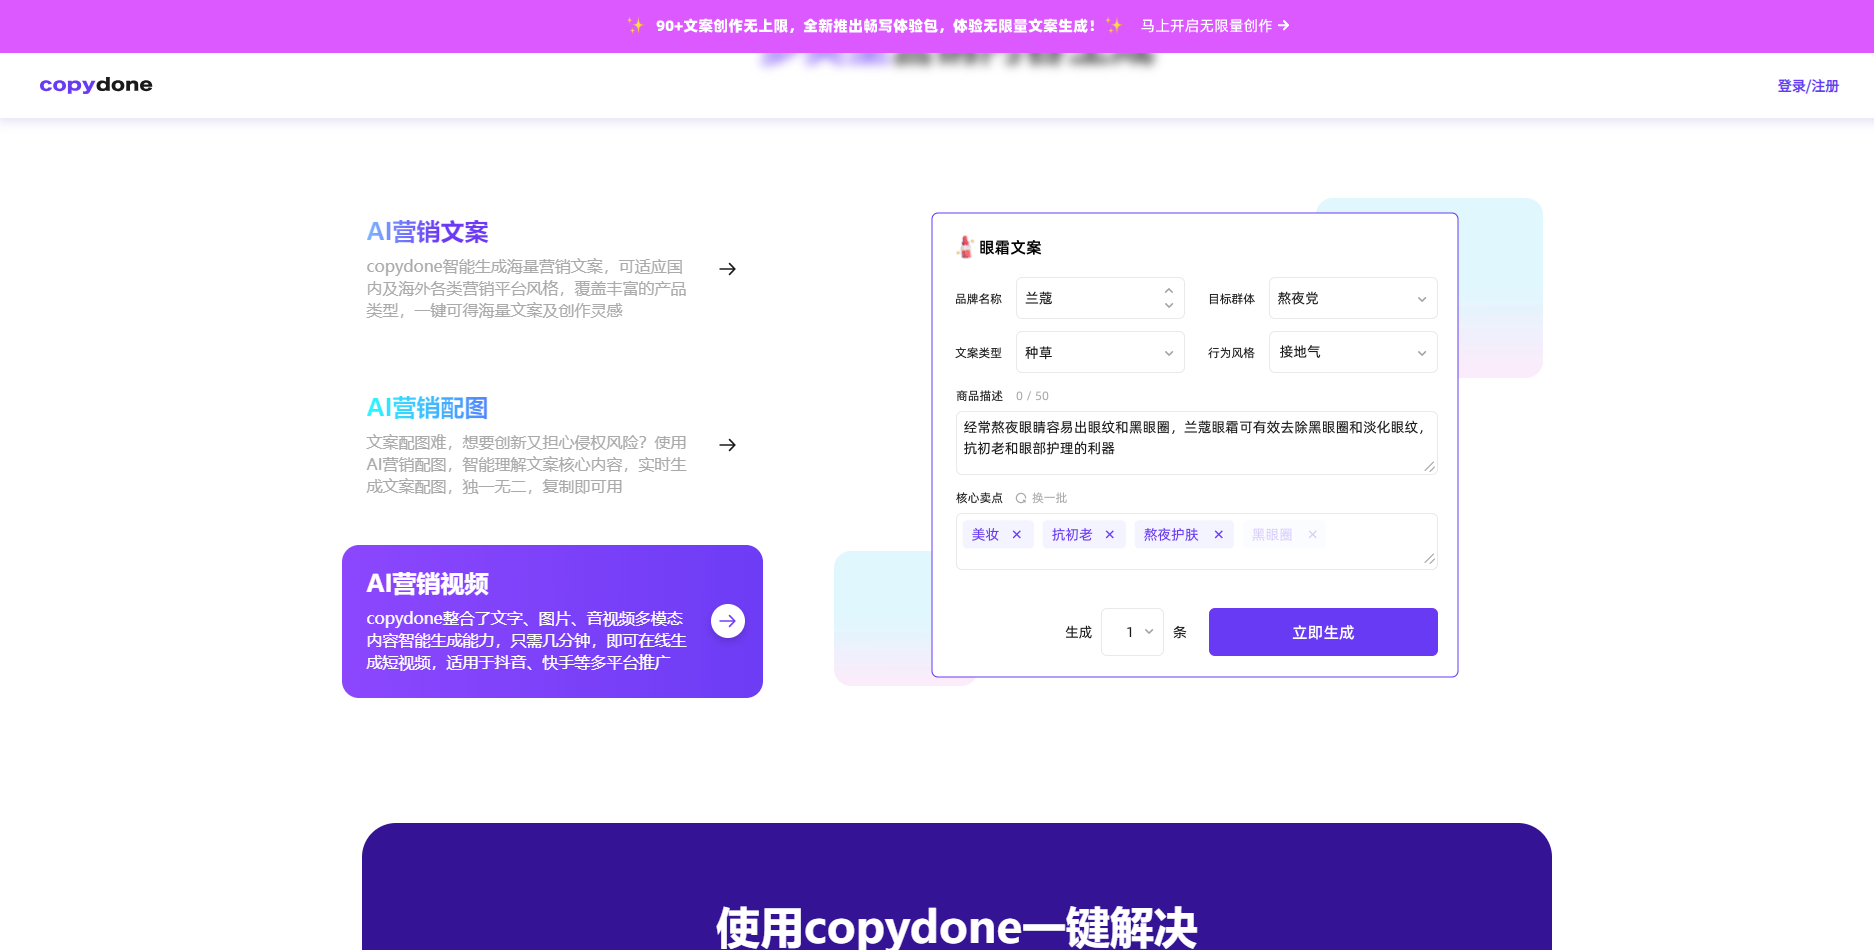Delete the 熬夜护肤 selling point tag
This screenshot has width=1874, height=950.
tap(1219, 535)
